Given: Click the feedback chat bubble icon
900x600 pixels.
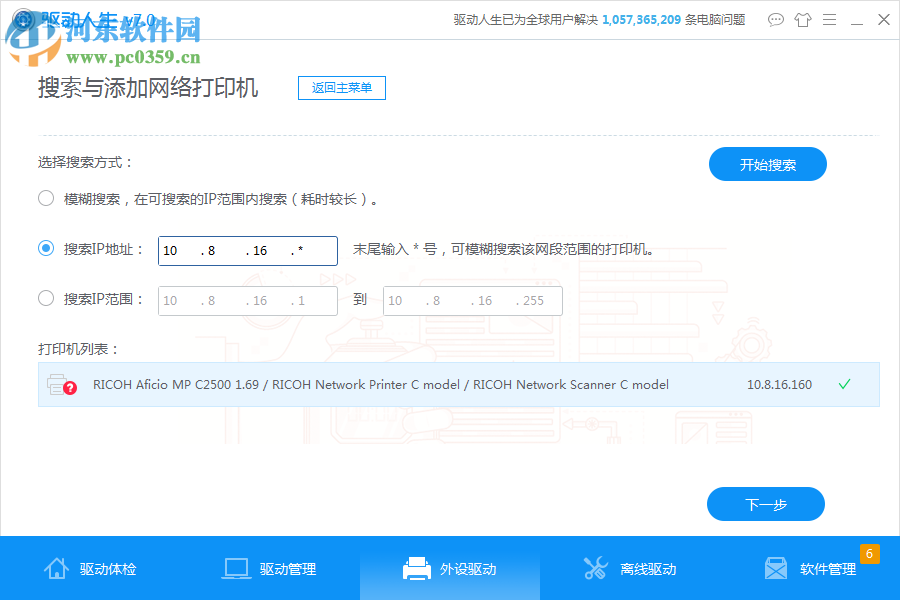Looking at the screenshot, I should click(x=775, y=19).
